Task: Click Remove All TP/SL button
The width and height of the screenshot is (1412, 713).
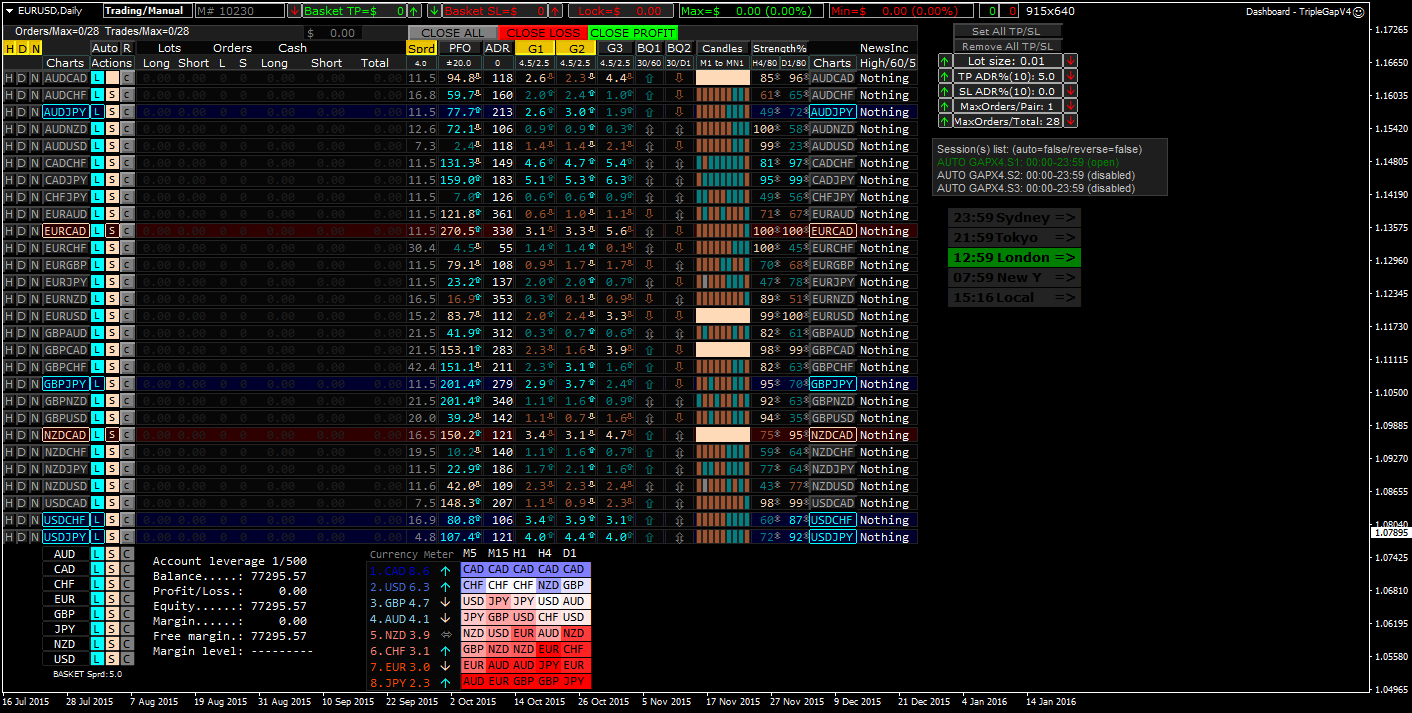Action: click(x=1007, y=46)
